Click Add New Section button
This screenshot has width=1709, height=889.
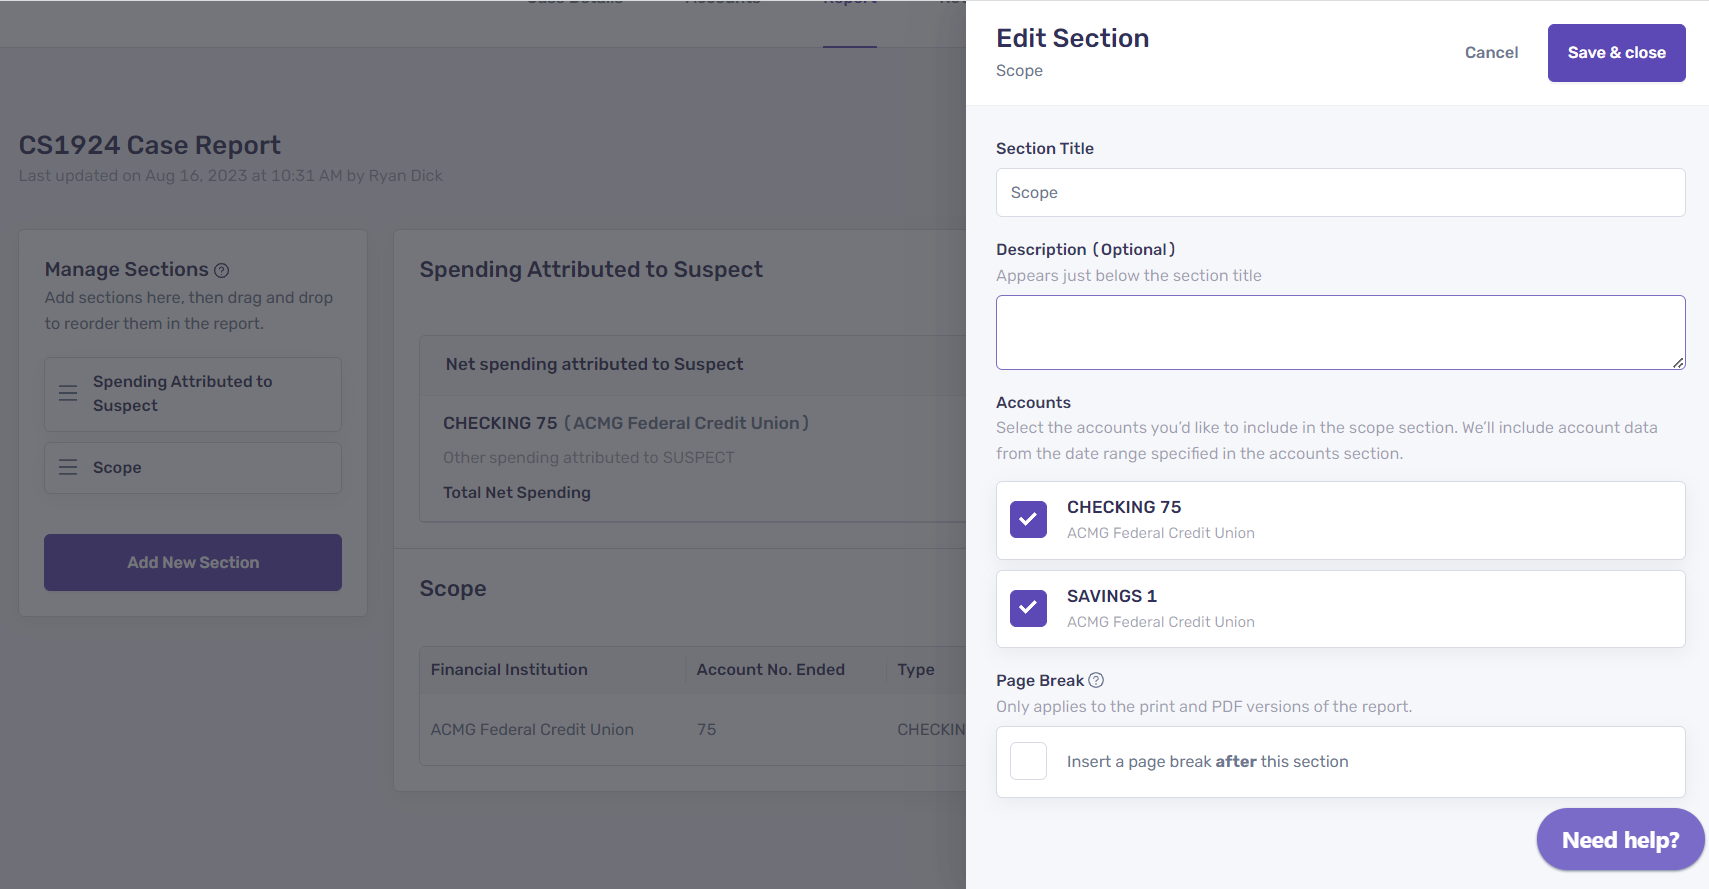tap(193, 562)
